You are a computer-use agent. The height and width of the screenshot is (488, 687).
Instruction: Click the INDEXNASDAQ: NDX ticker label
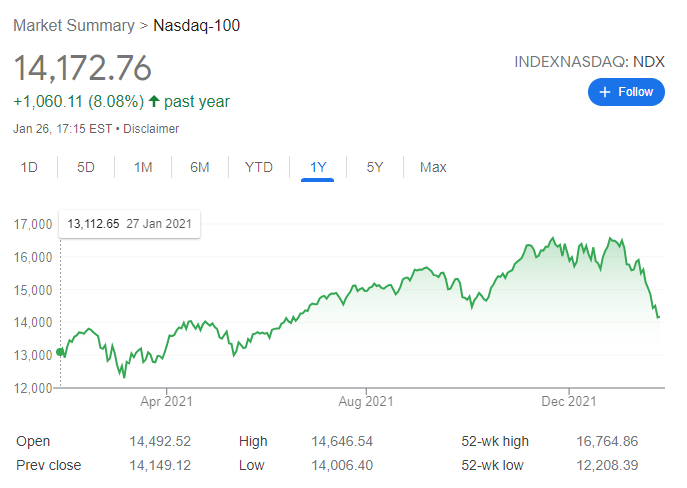(x=589, y=62)
